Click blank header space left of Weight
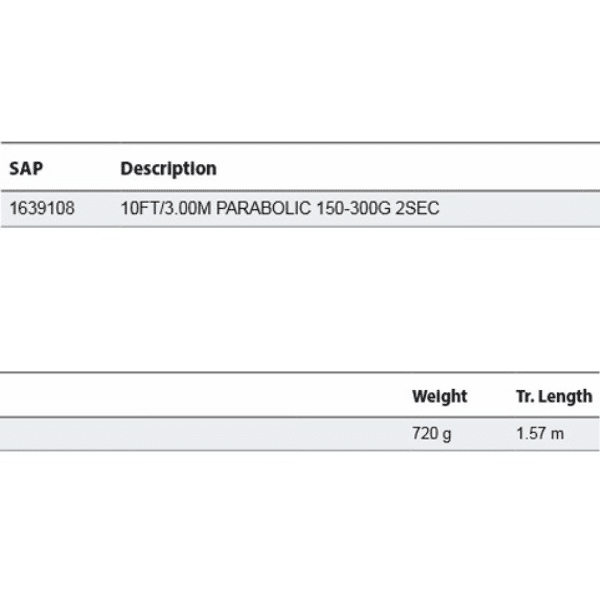The height and width of the screenshot is (600, 600). (x=200, y=396)
